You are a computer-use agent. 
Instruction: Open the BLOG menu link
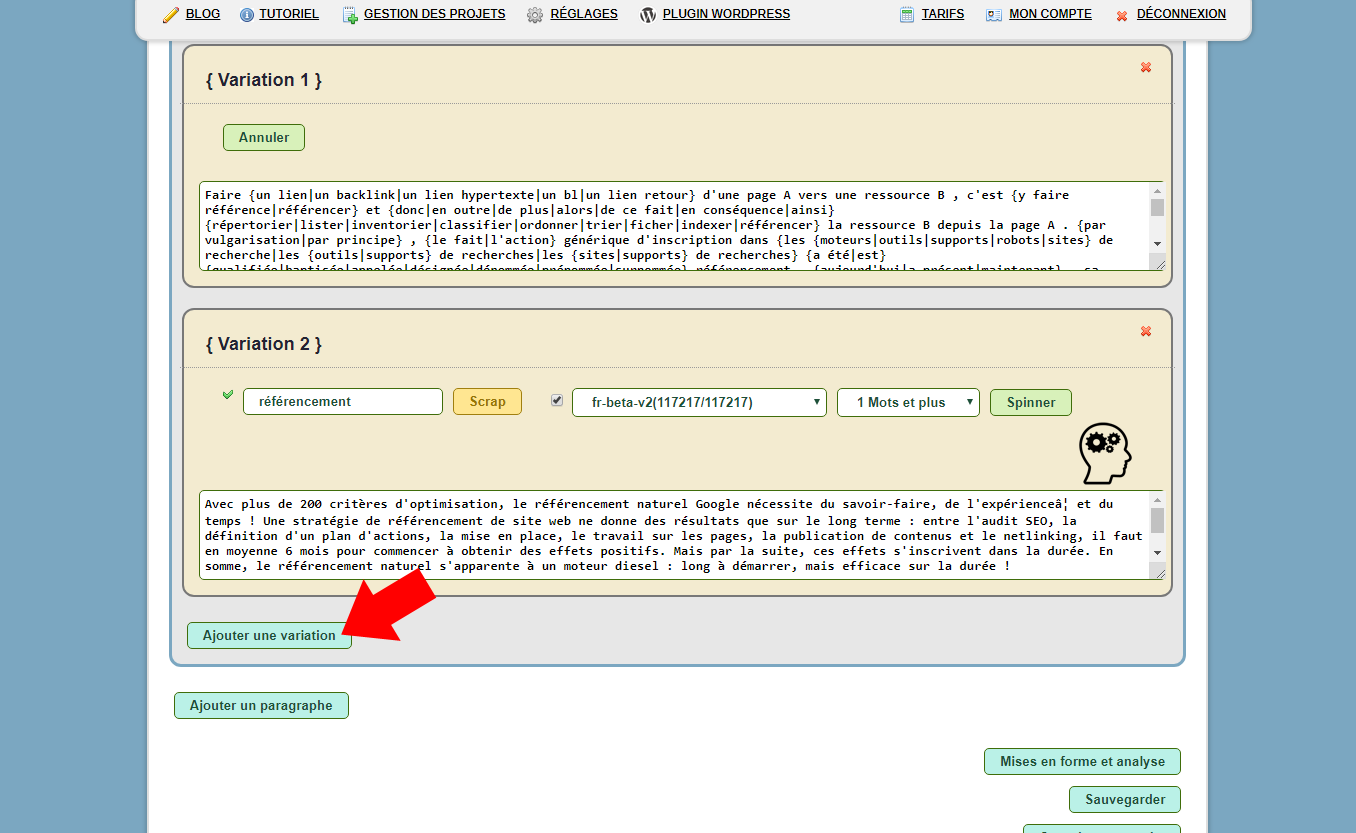click(x=203, y=14)
